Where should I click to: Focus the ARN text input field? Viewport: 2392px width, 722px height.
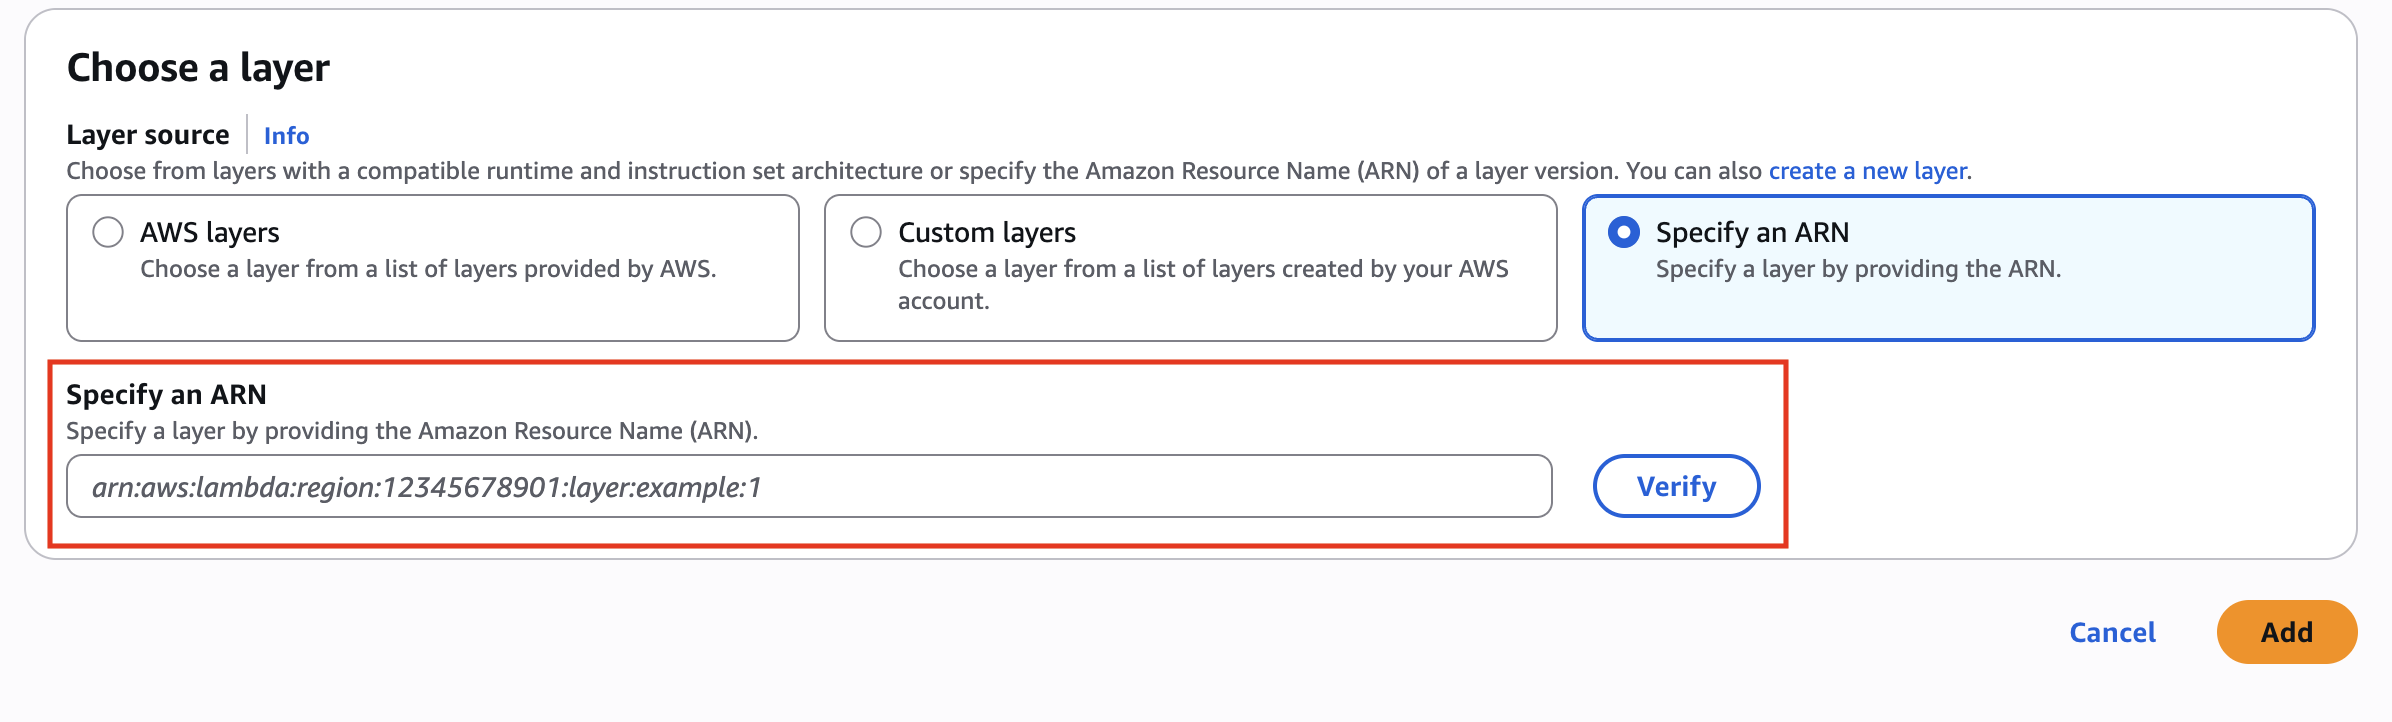pyautogui.click(x=808, y=487)
